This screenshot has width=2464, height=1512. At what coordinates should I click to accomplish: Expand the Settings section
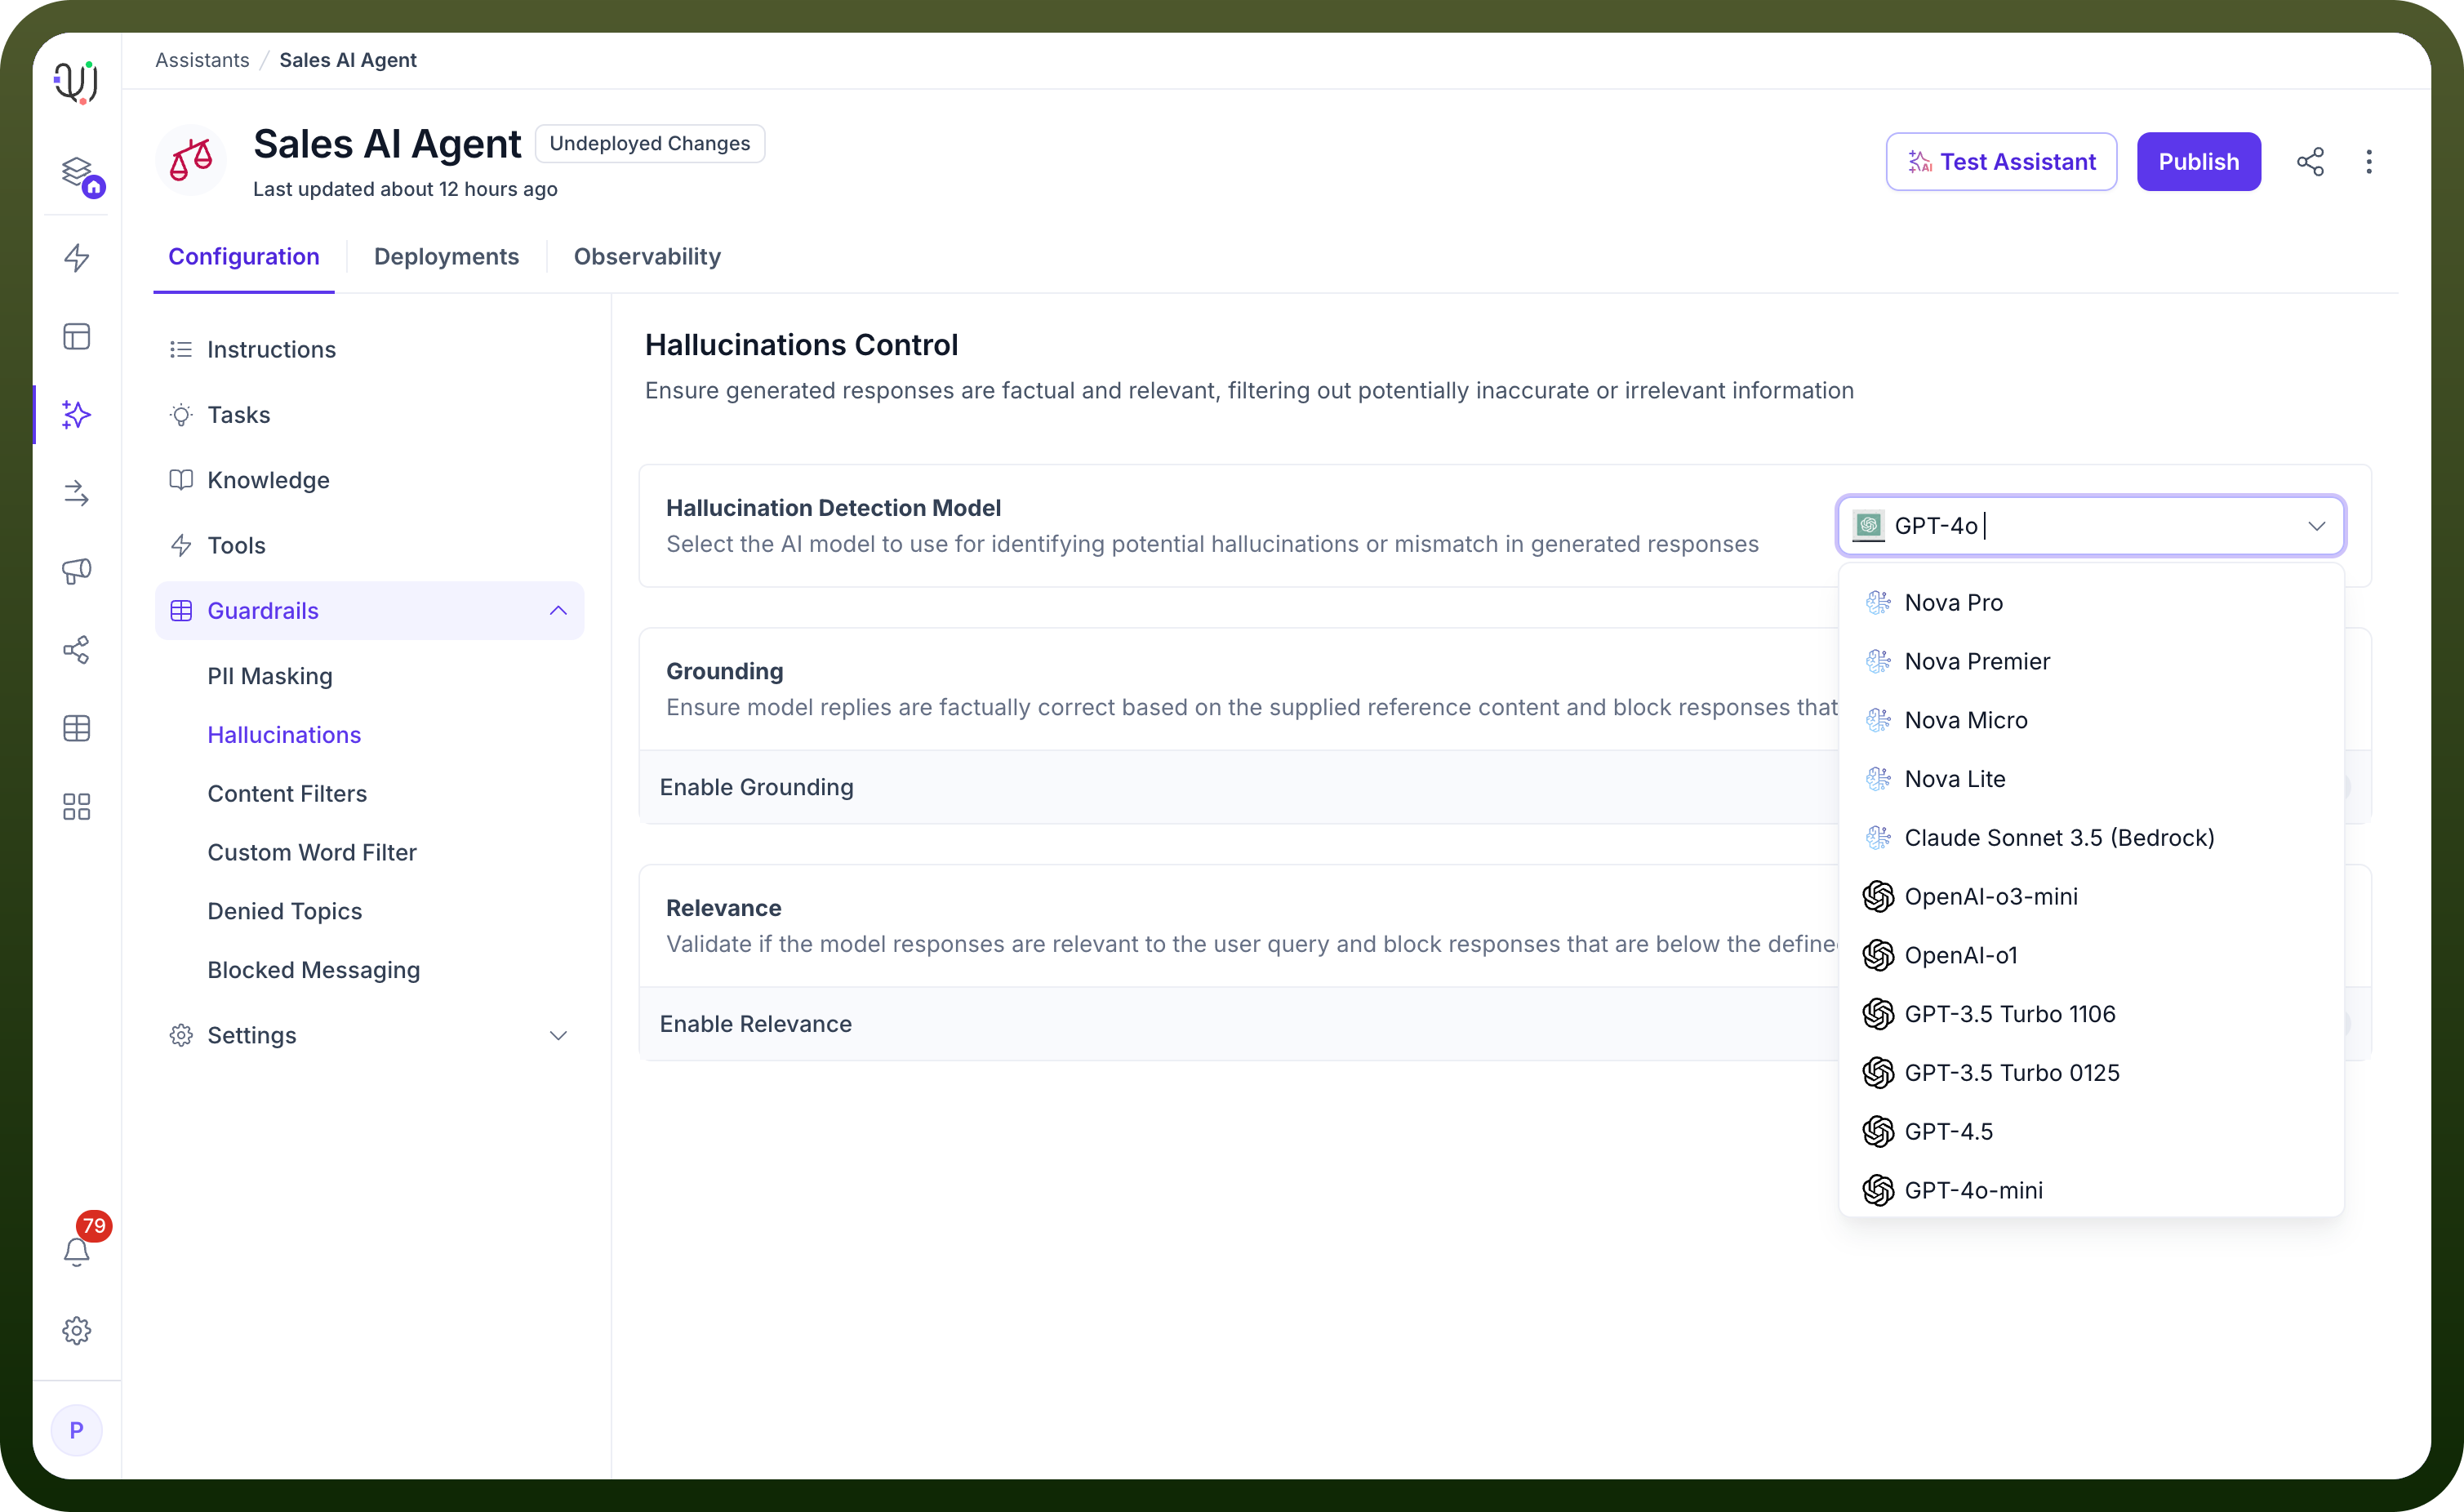[558, 1035]
